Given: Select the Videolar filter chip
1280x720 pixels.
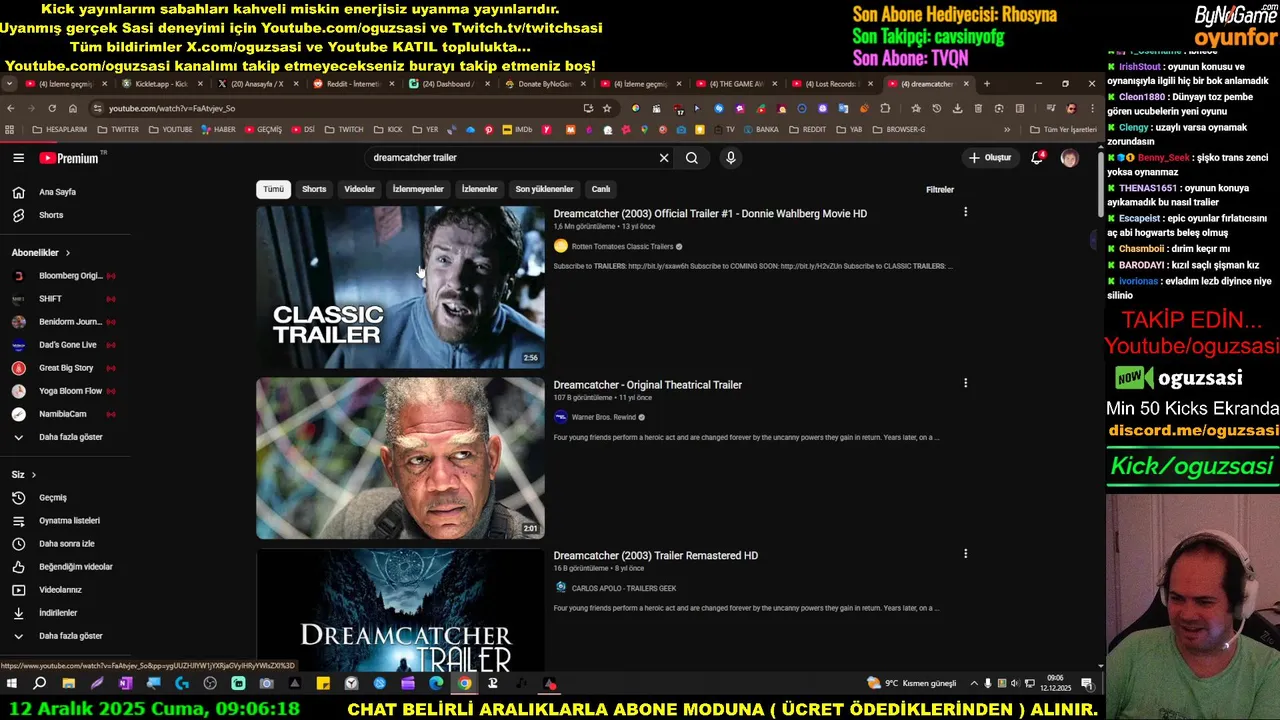Looking at the screenshot, I should [x=359, y=189].
